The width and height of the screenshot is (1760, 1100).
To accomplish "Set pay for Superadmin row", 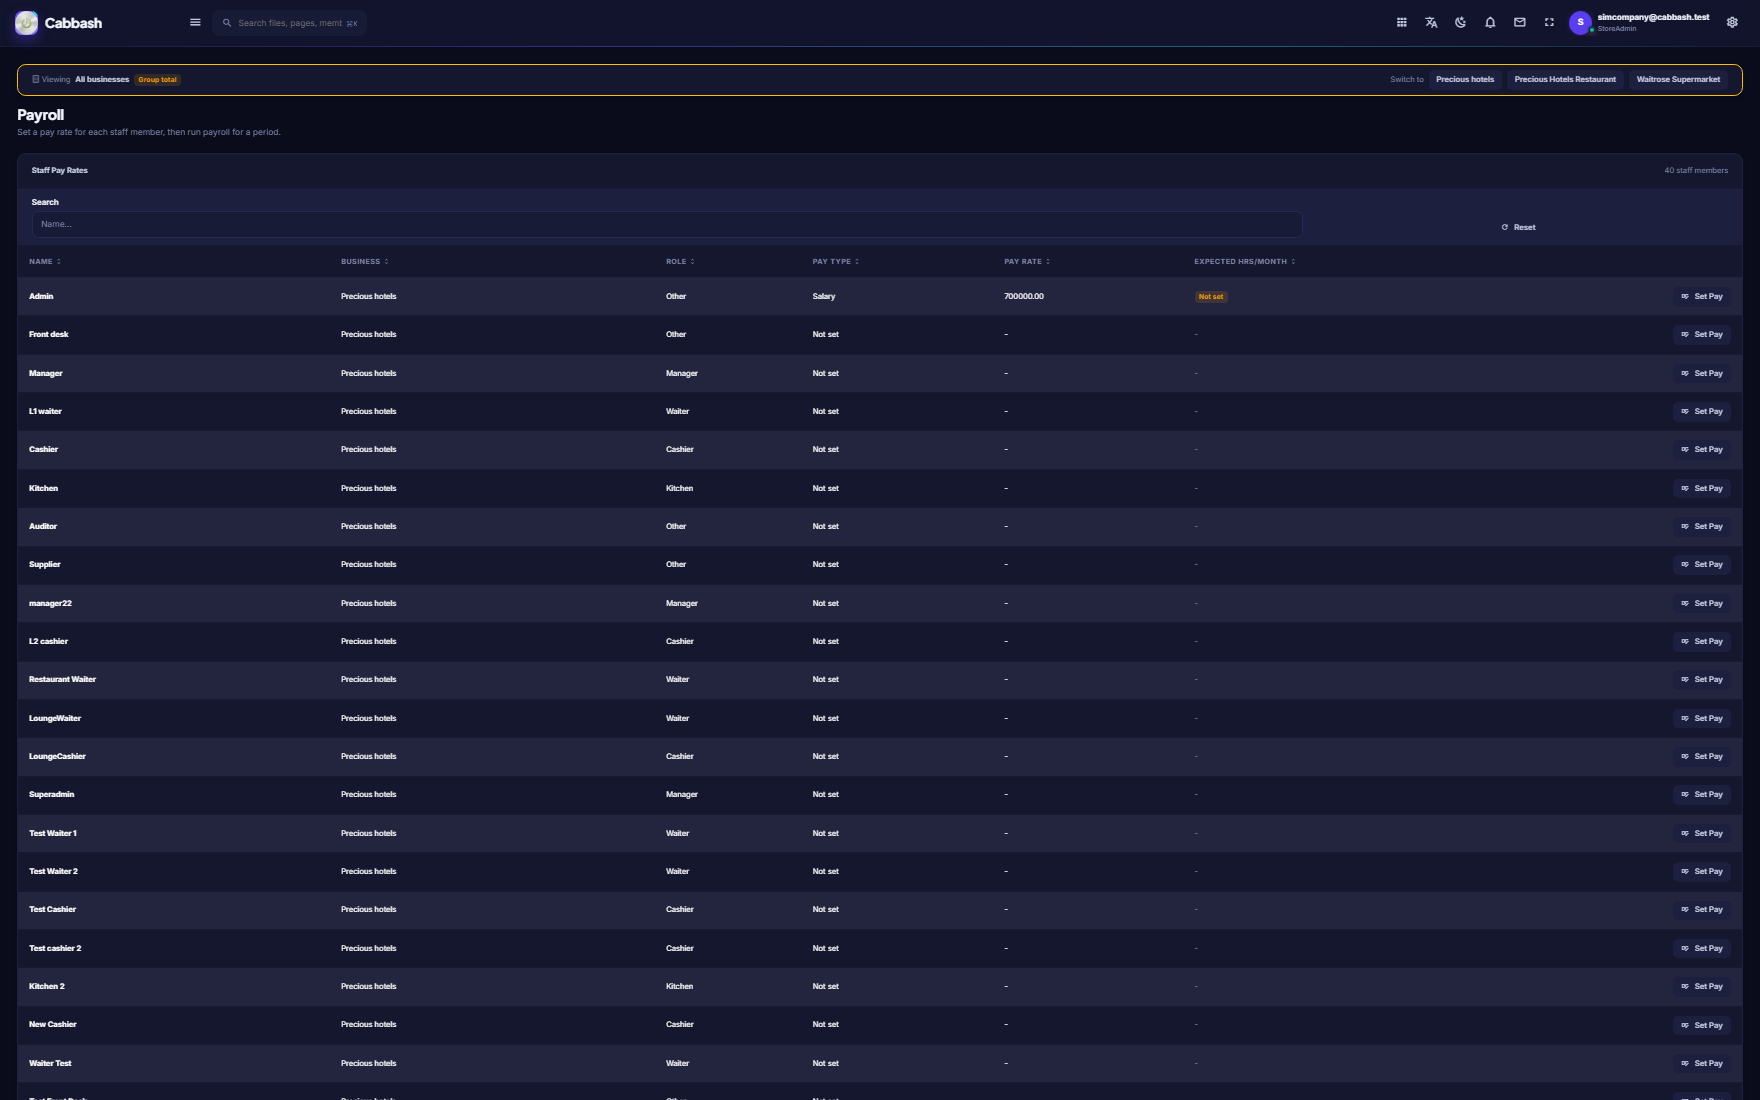I will coord(1701,795).
